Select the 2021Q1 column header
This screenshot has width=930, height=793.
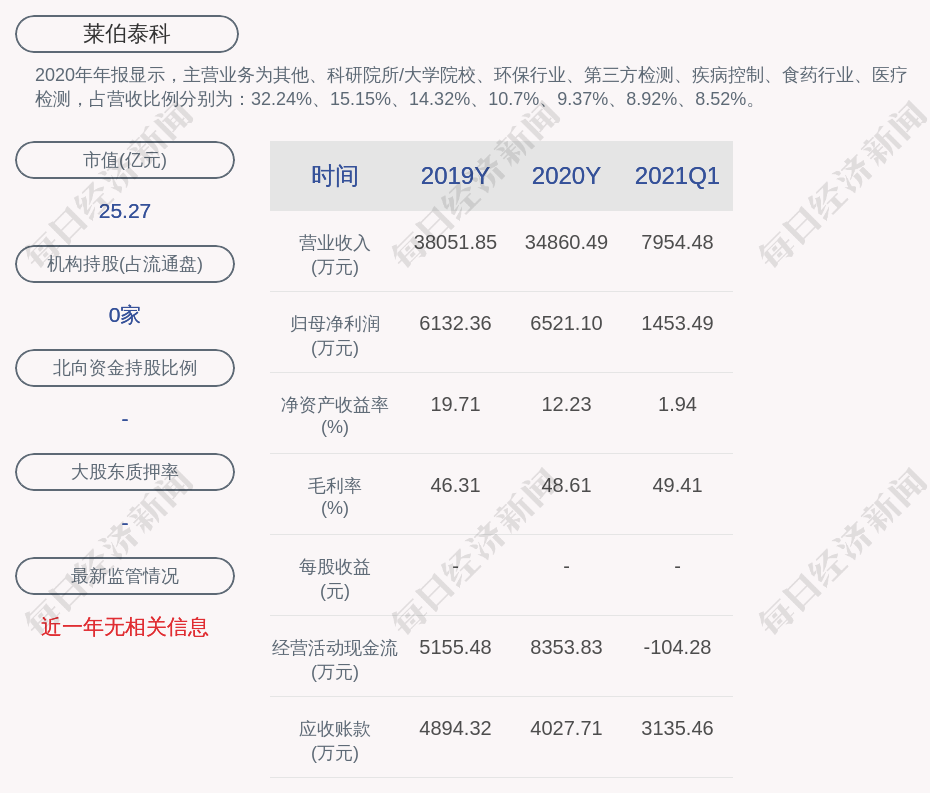click(x=677, y=176)
